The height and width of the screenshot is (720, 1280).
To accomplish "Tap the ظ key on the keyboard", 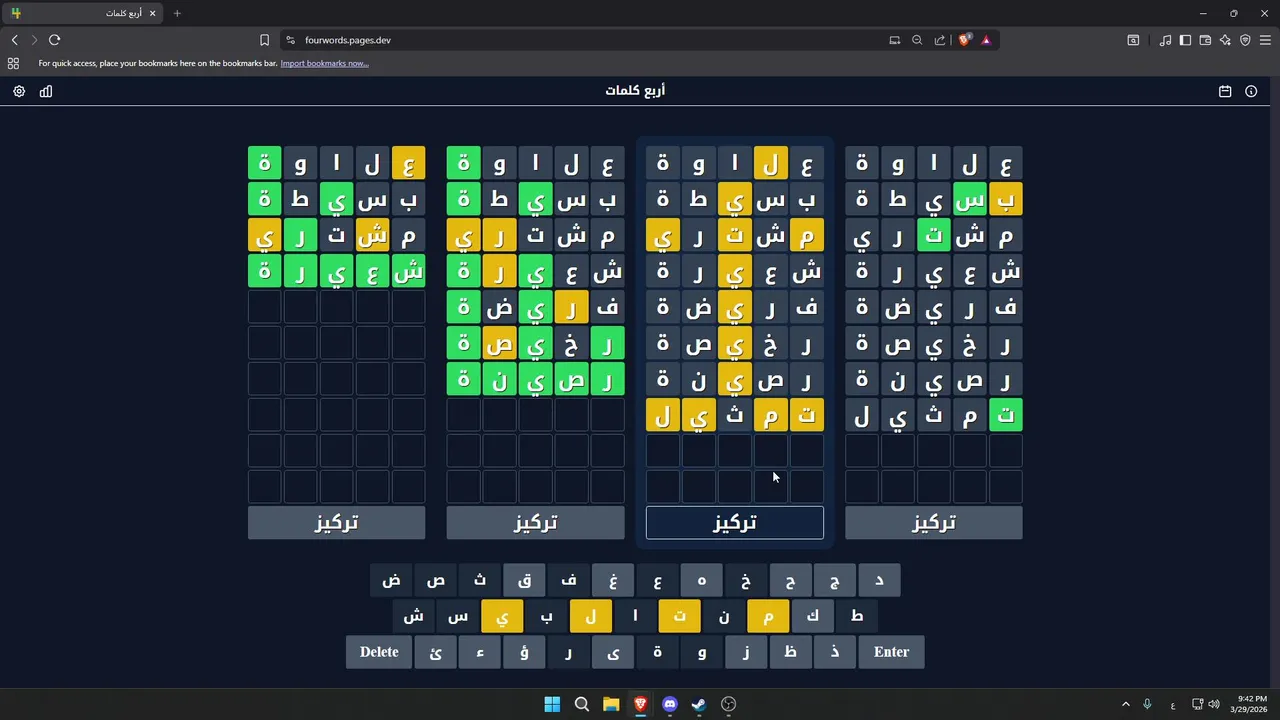I will [790, 652].
